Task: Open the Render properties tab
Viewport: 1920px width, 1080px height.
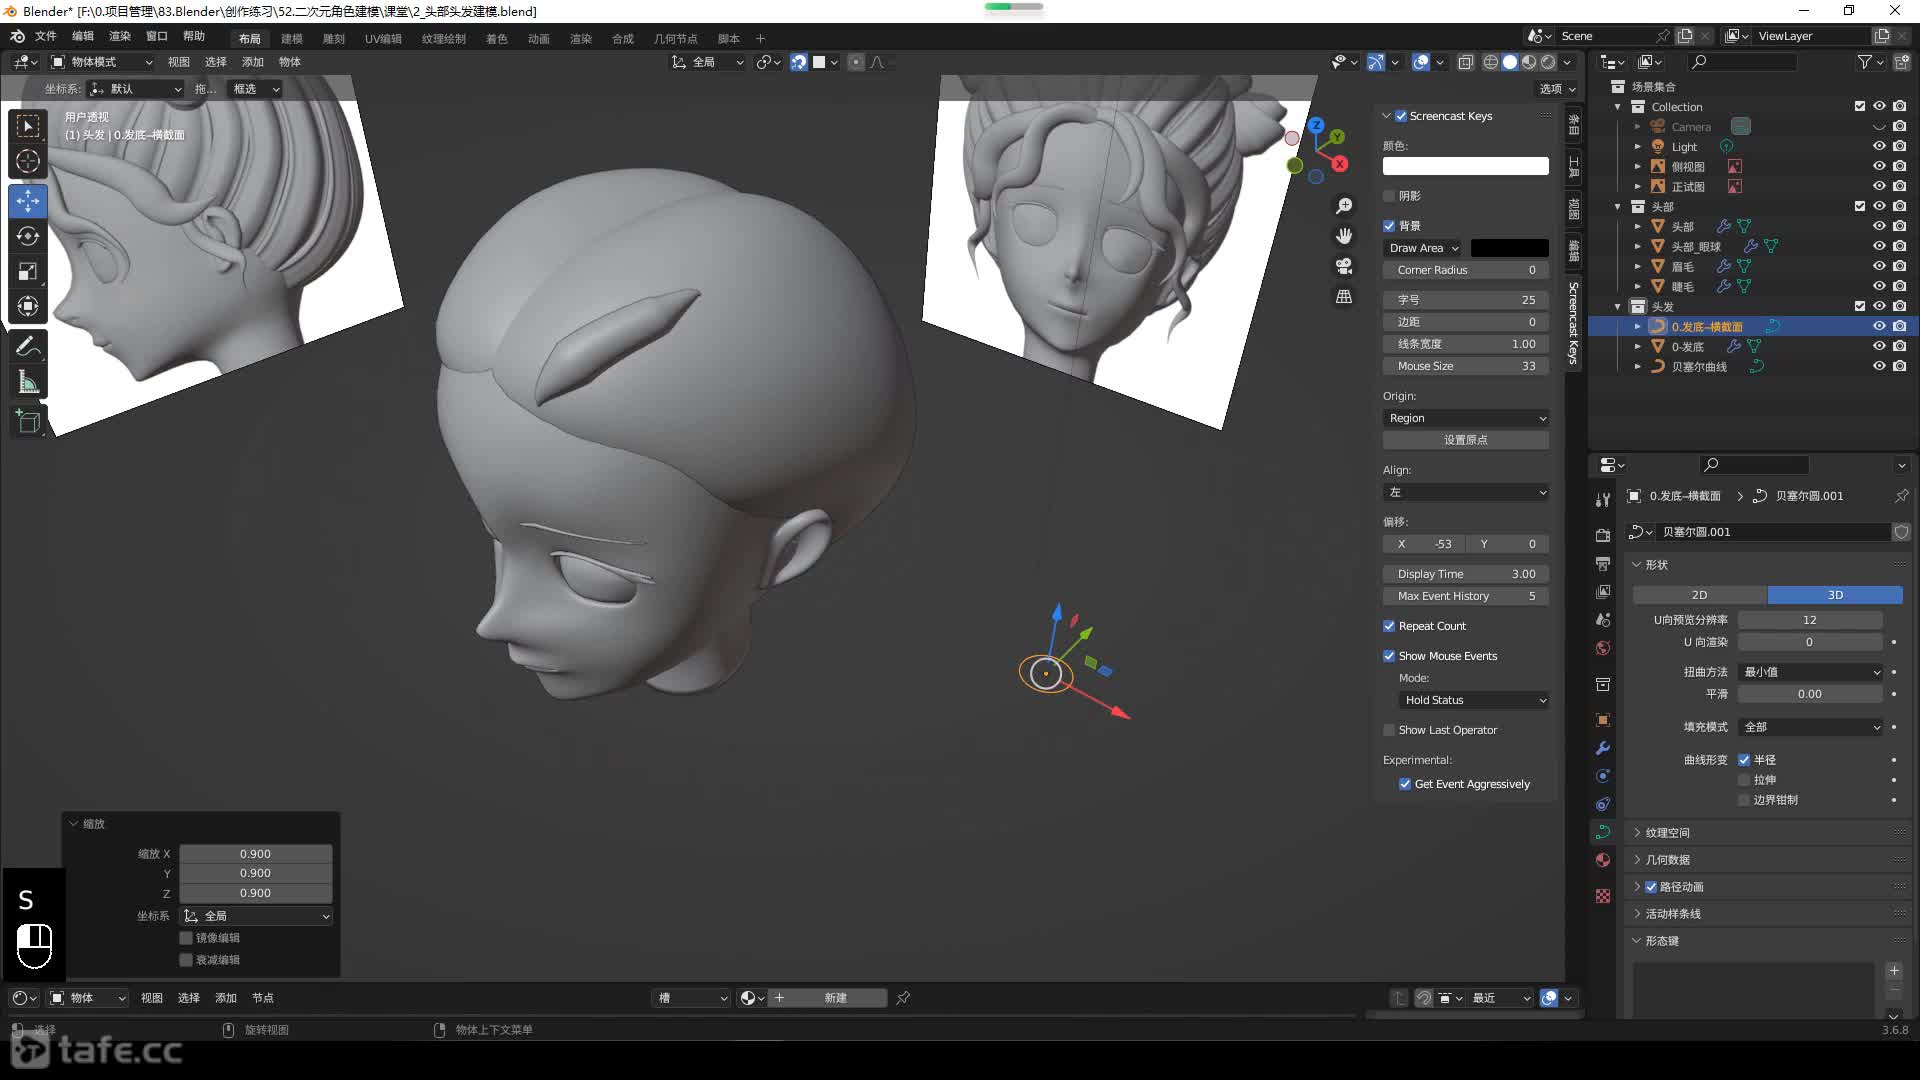Action: [x=1603, y=535]
